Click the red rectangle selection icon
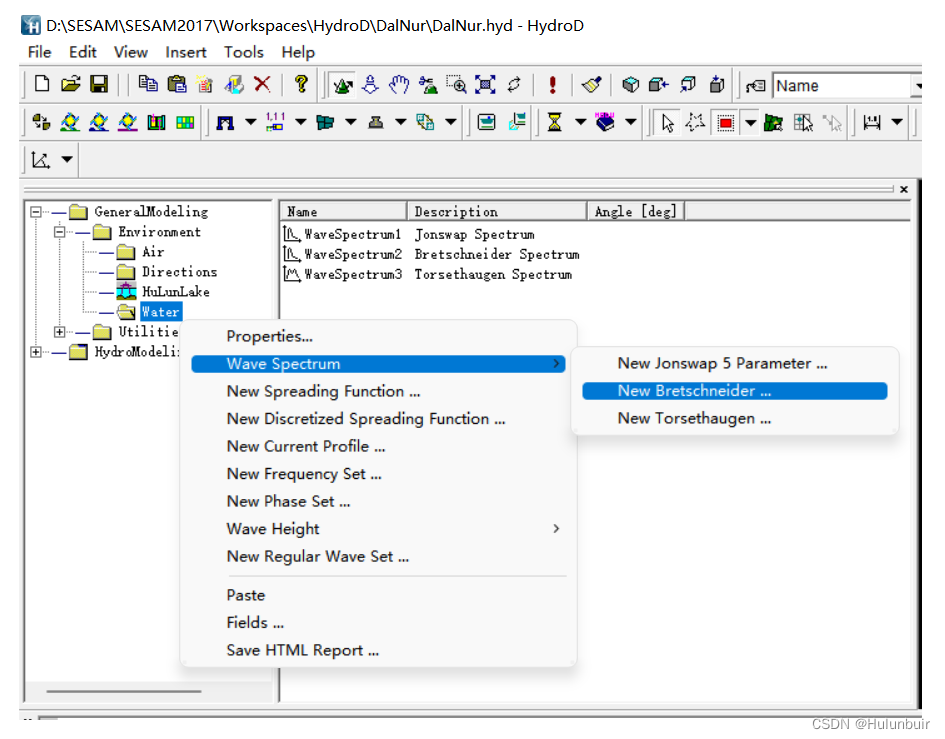The height and width of the screenshot is (739, 945). [726, 123]
